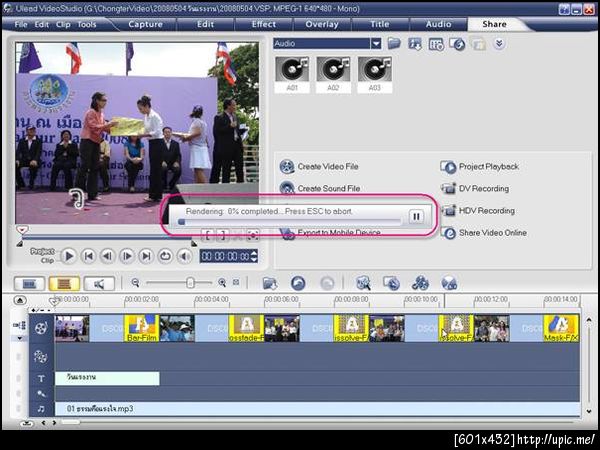Adjust timecode with stepper arrows
600x450 pixels.
[254, 256]
